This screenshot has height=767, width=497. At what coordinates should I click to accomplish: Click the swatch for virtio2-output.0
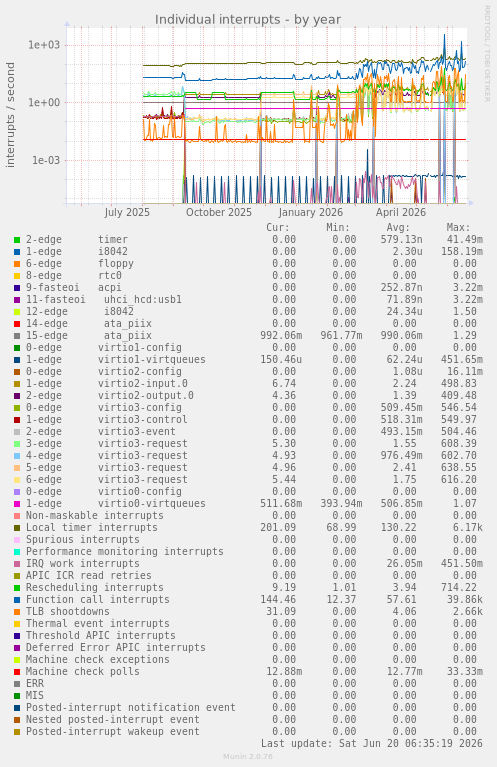tap(17, 396)
